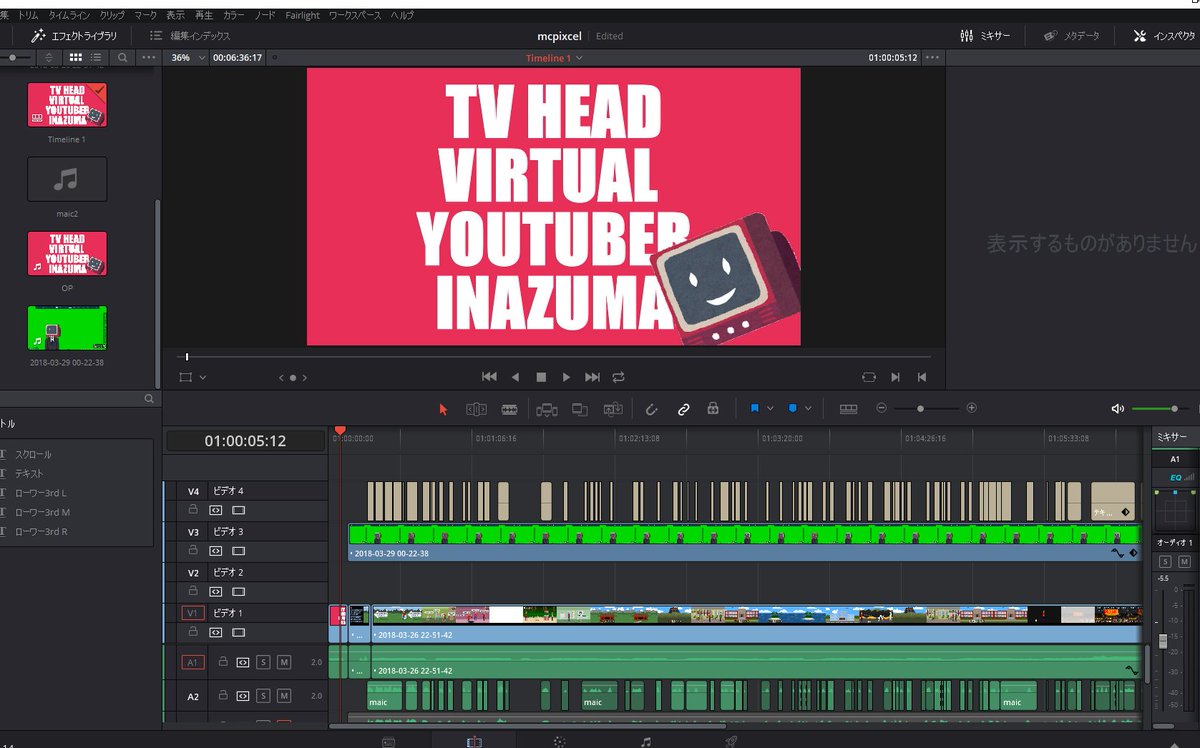Select the テキスト title item

[x=29, y=473]
